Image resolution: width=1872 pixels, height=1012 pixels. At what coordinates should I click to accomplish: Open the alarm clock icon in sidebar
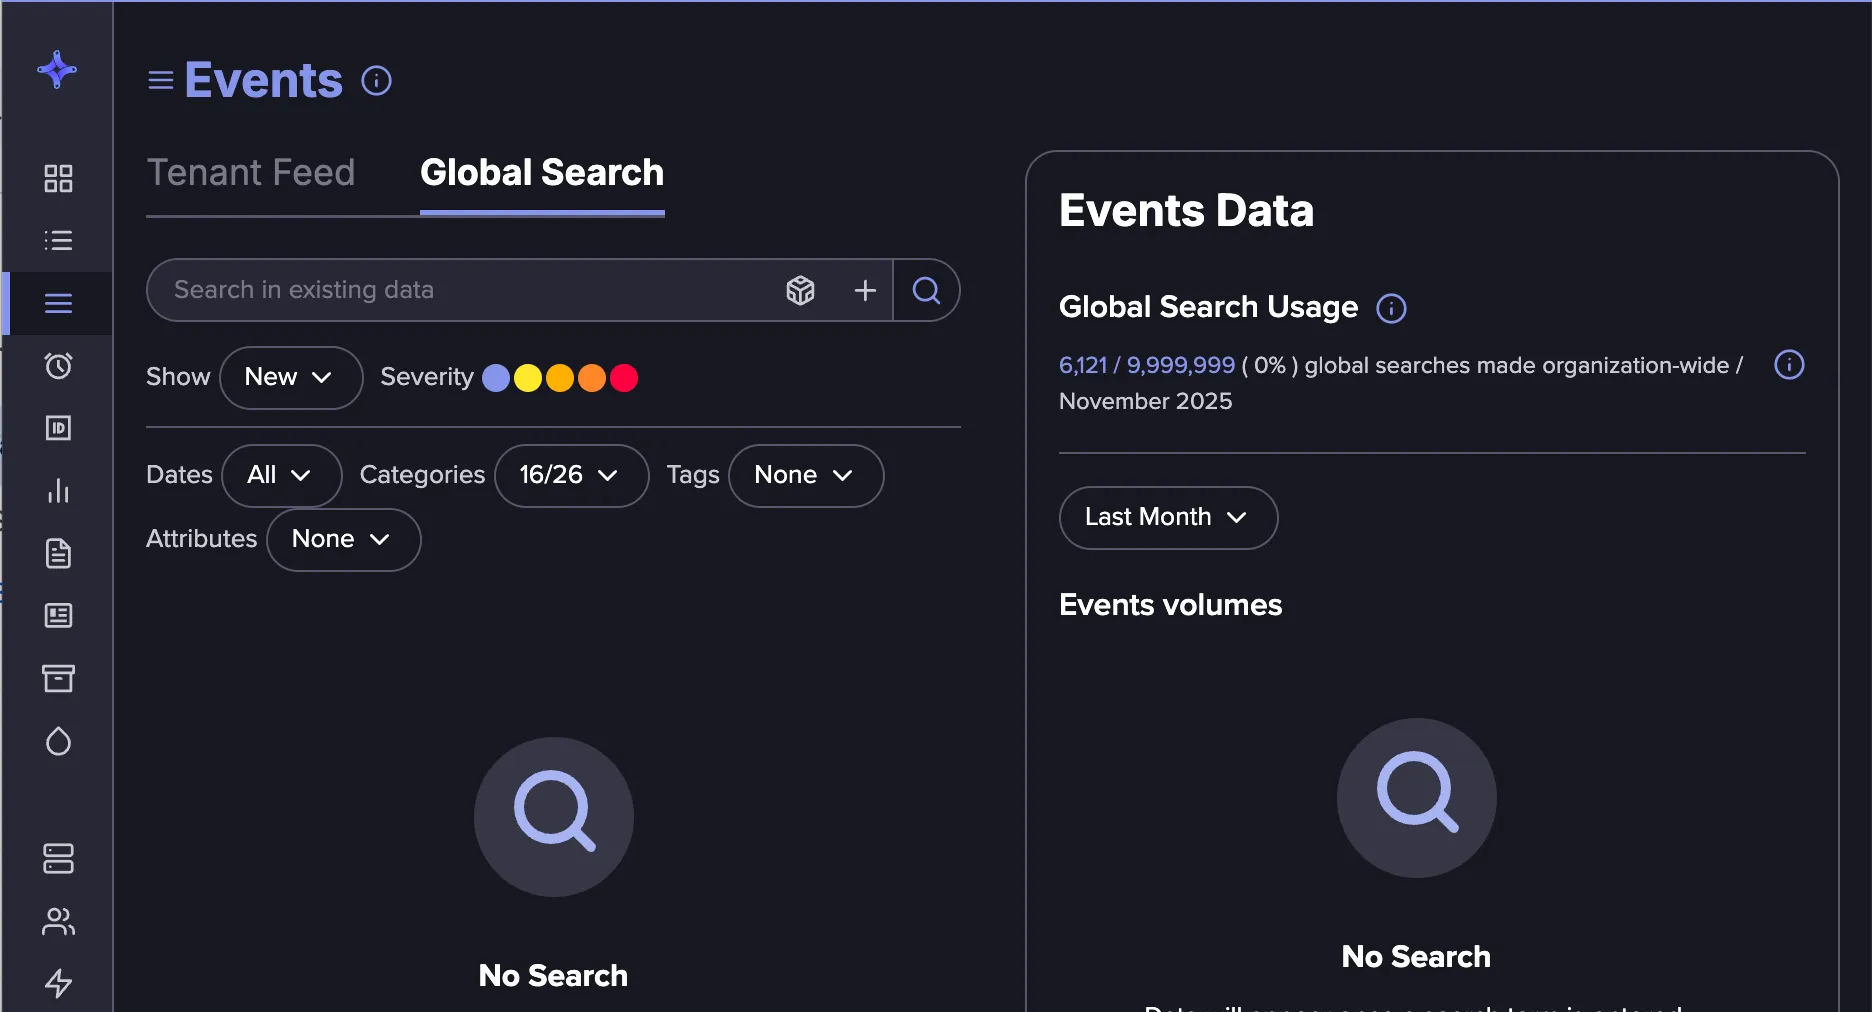[58, 366]
